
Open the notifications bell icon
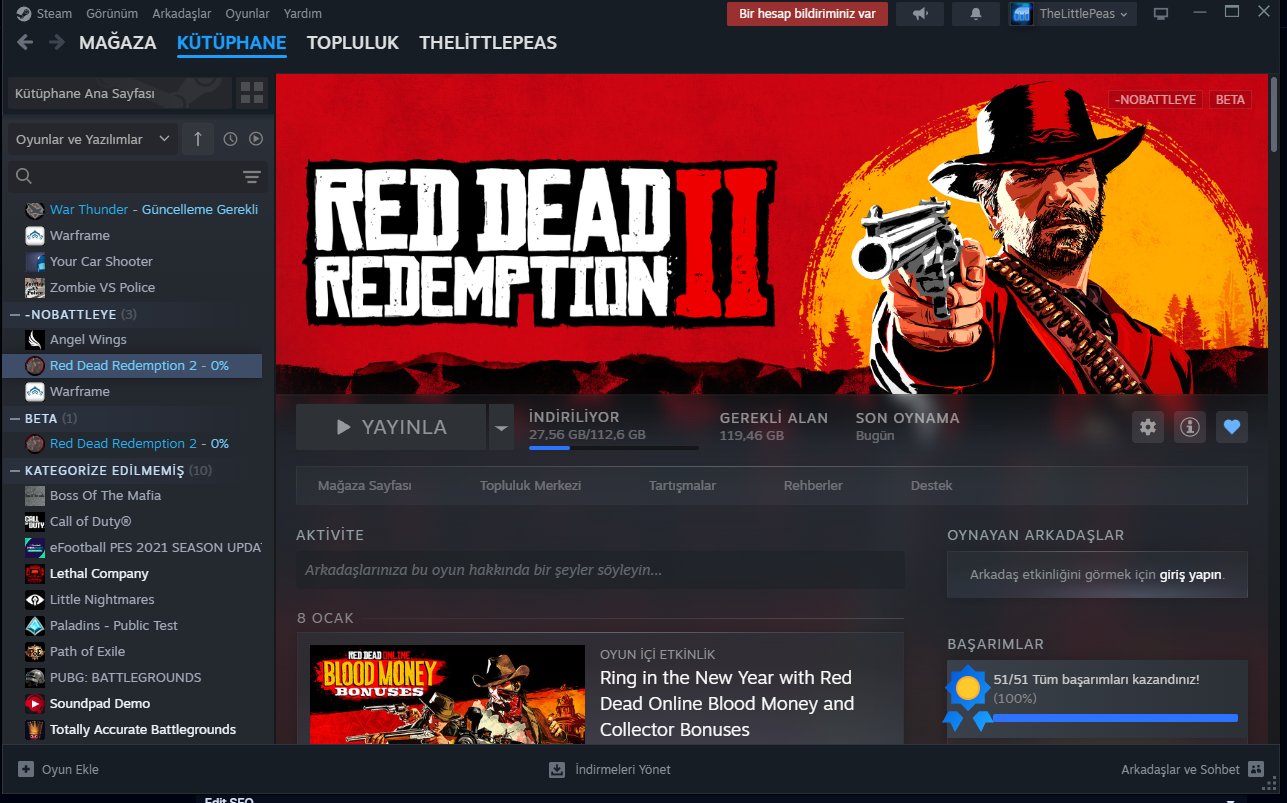tap(976, 14)
